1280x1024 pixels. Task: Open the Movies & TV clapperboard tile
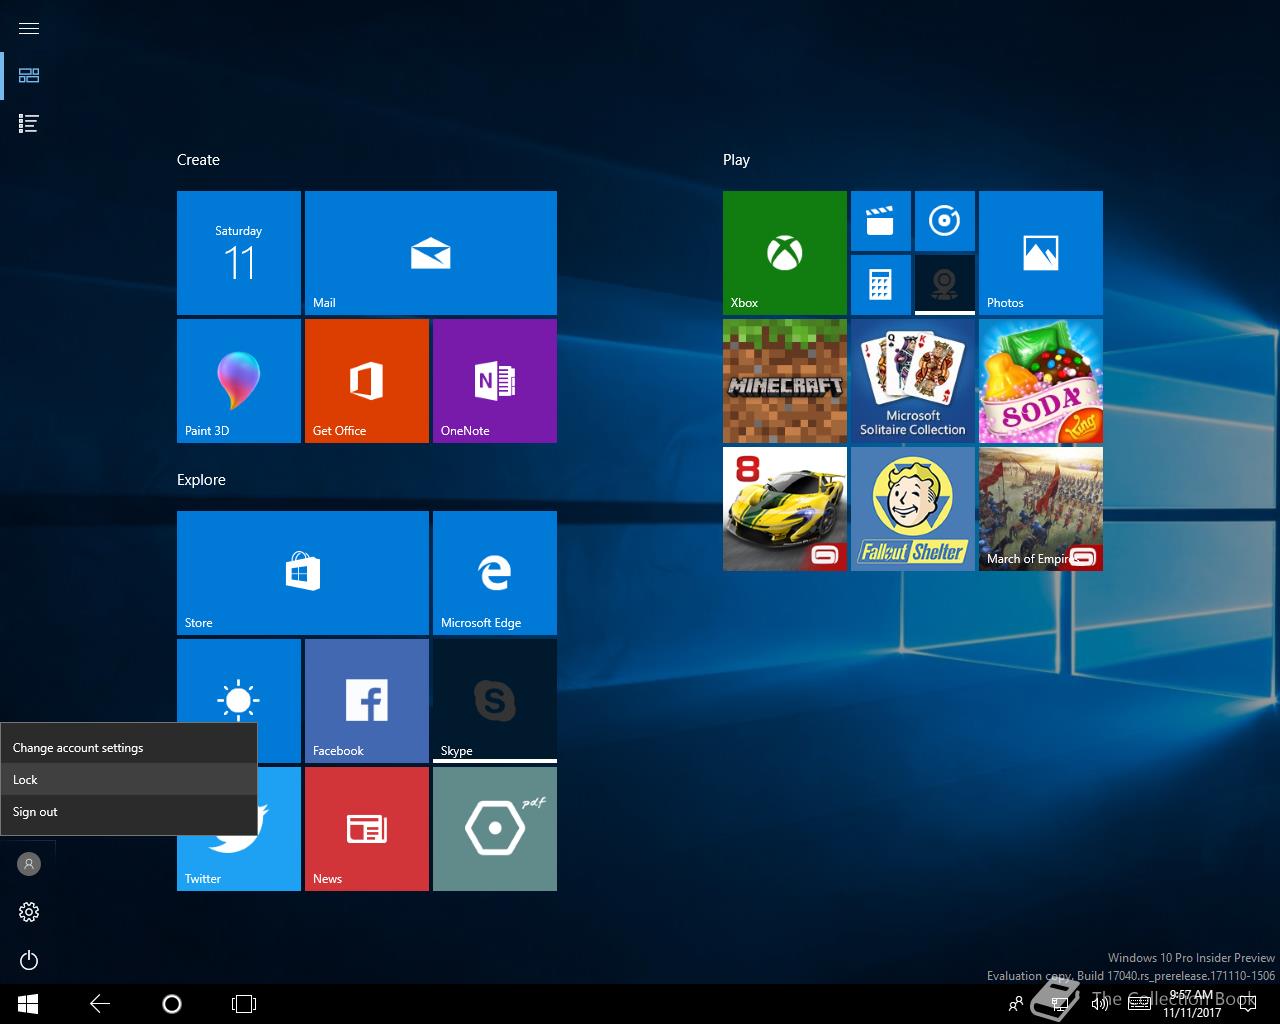tap(881, 221)
